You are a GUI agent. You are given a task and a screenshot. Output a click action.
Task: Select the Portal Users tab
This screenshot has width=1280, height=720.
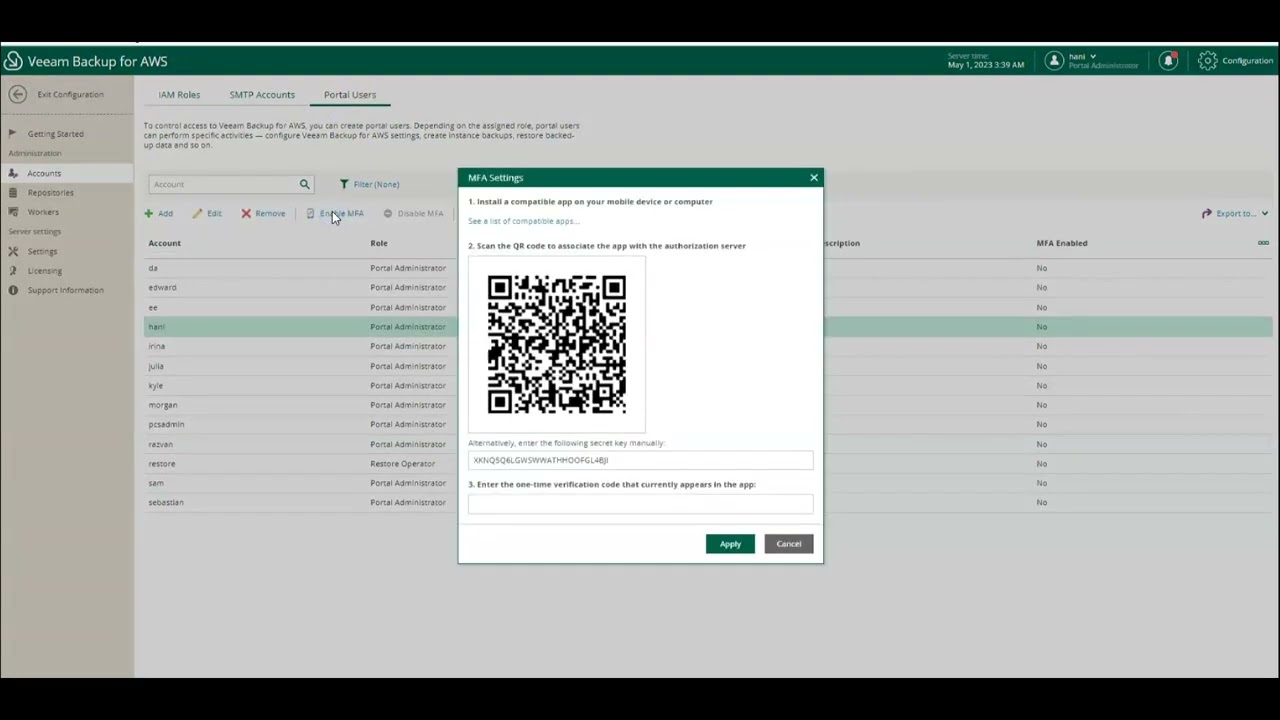350,95
